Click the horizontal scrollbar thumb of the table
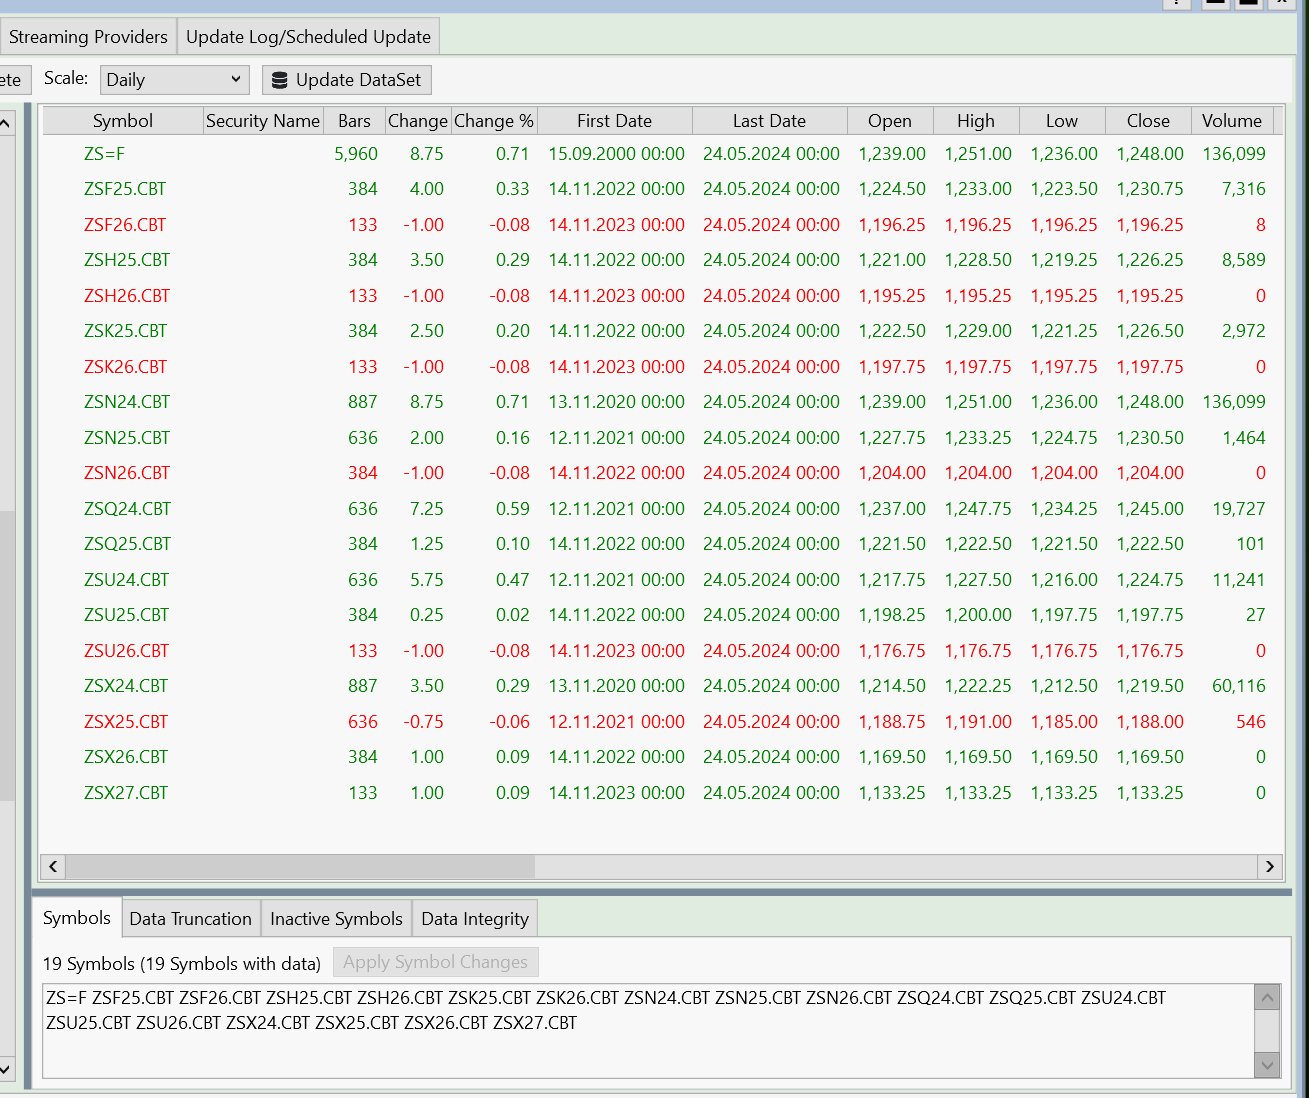 pos(300,866)
